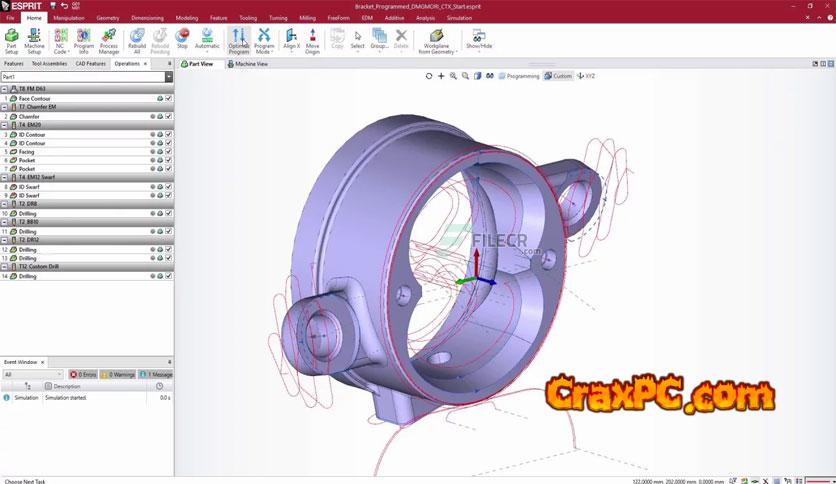Viewport: 836px width, 484px height.
Task: Select the Custom view mode in viewport
Action: click(x=558, y=76)
